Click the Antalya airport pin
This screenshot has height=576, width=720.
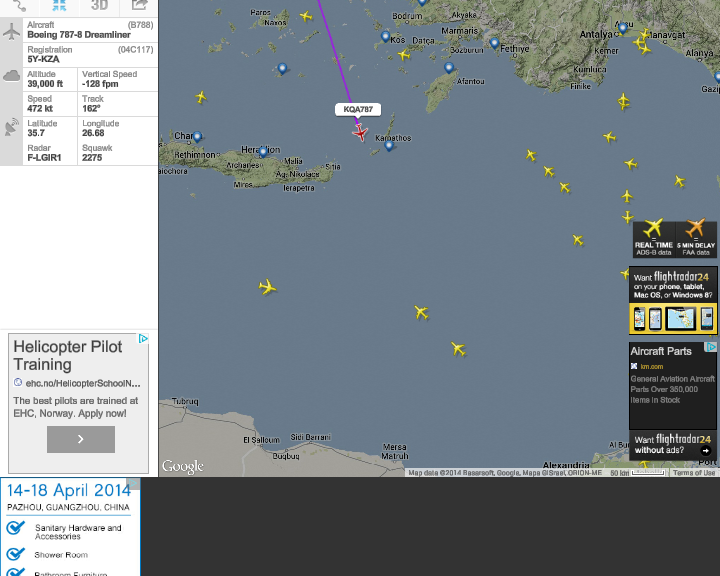tap(622, 28)
